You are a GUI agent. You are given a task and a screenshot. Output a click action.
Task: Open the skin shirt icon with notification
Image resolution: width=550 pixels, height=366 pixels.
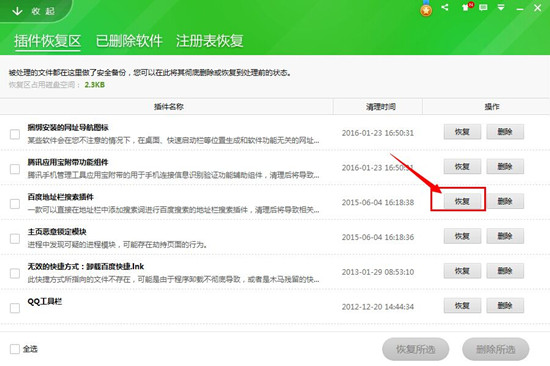point(467,7)
